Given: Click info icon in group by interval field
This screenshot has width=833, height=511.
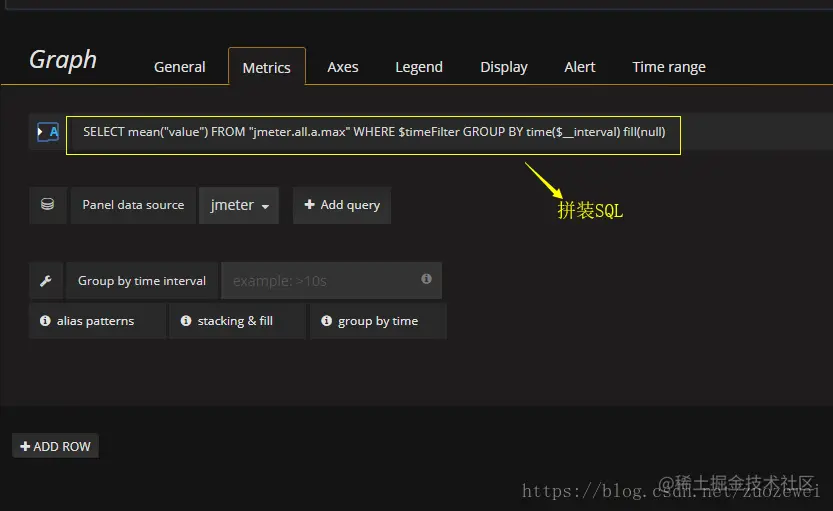Looking at the screenshot, I should coord(426,279).
